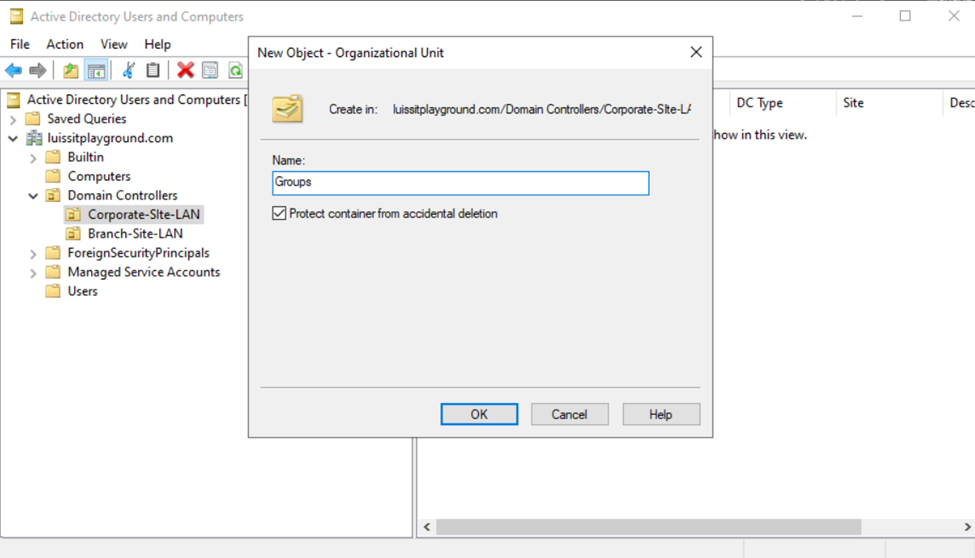975x558 pixels.
Task: Click the Users folder icon in tree
Action: pos(53,291)
